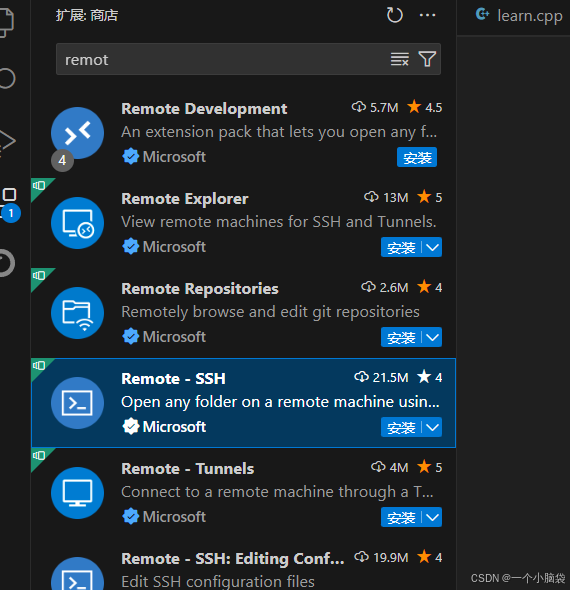Open the Remote - SSH: Editing Conf... title
Screen dimensions: 570x590
pyautogui.click(x=233, y=558)
